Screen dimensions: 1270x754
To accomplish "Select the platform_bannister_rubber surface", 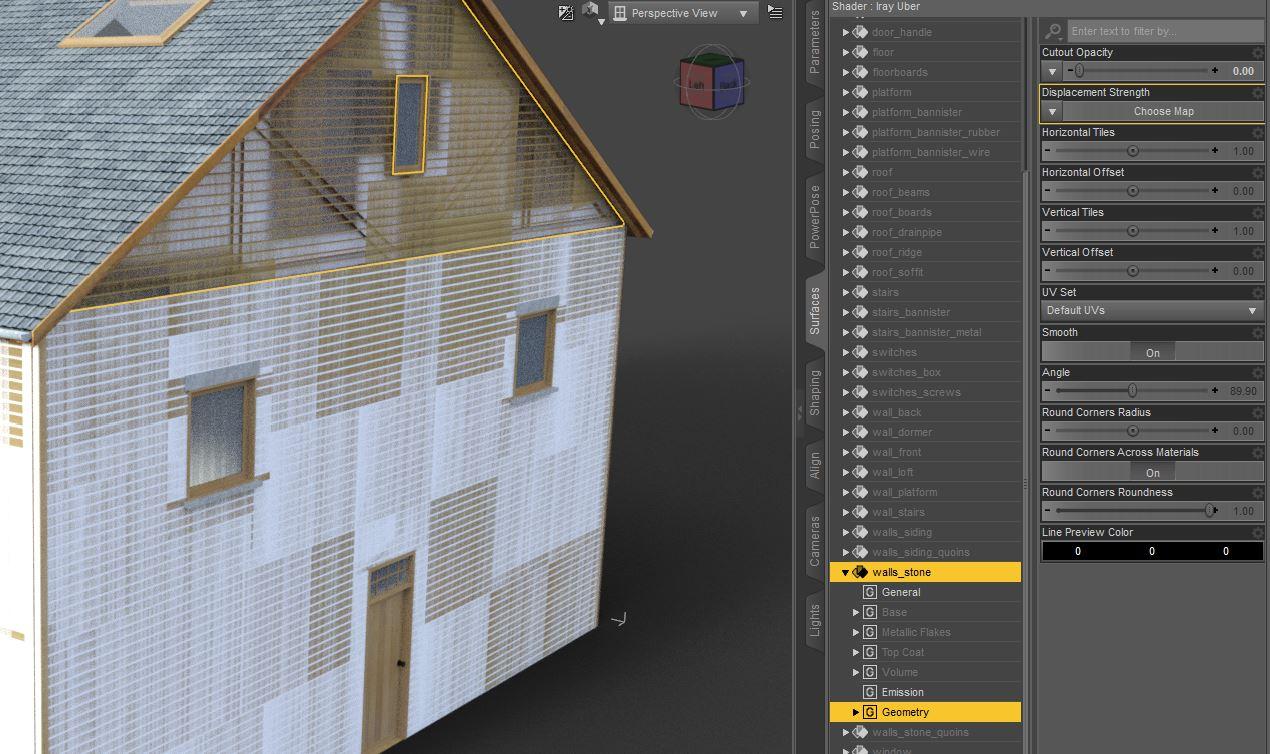I will coord(936,132).
